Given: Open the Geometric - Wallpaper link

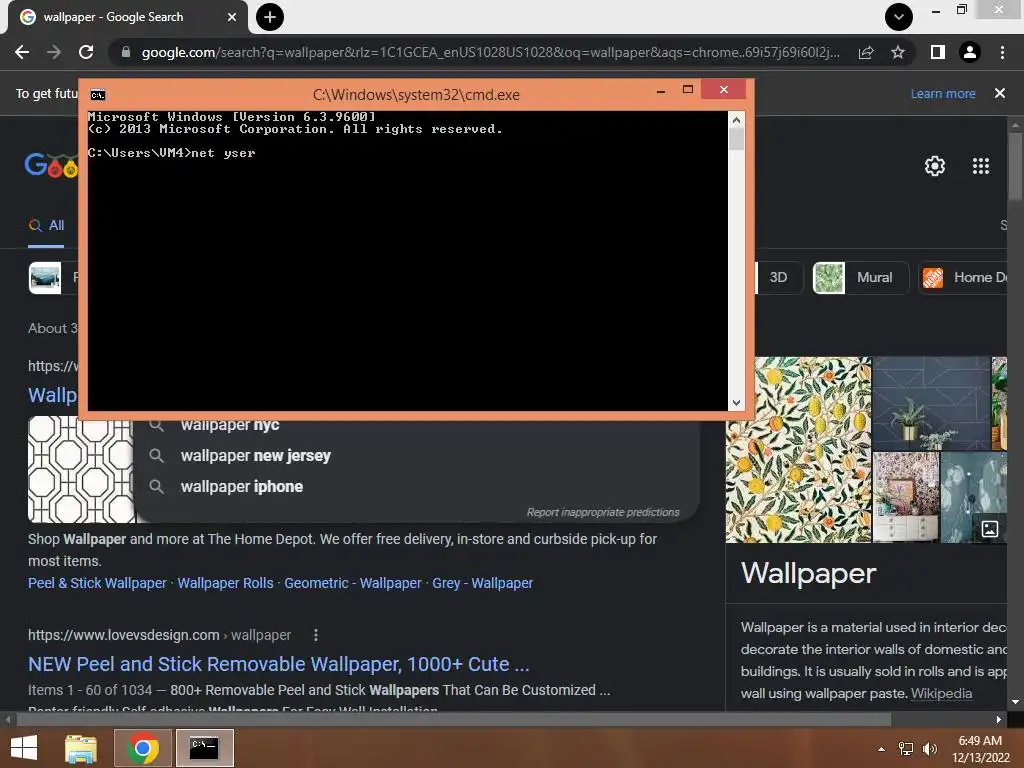Looking at the screenshot, I should click(x=353, y=583).
